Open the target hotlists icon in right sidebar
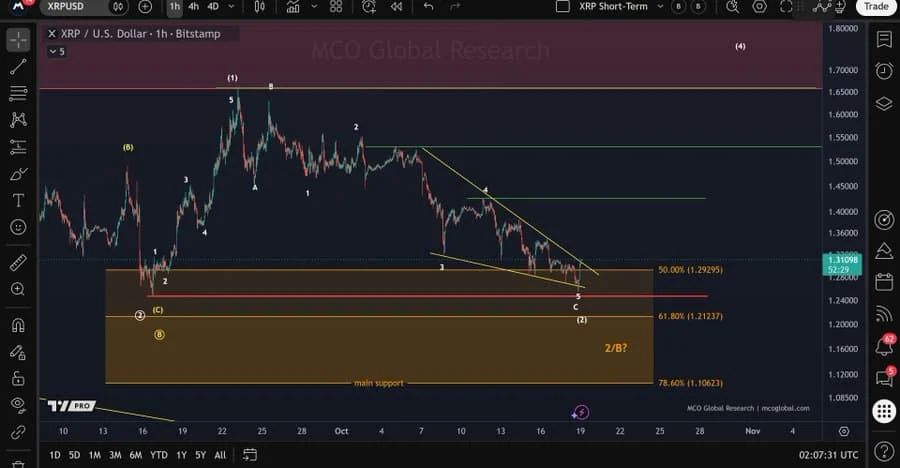This screenshot has height=468, width=900. point(884,219)
